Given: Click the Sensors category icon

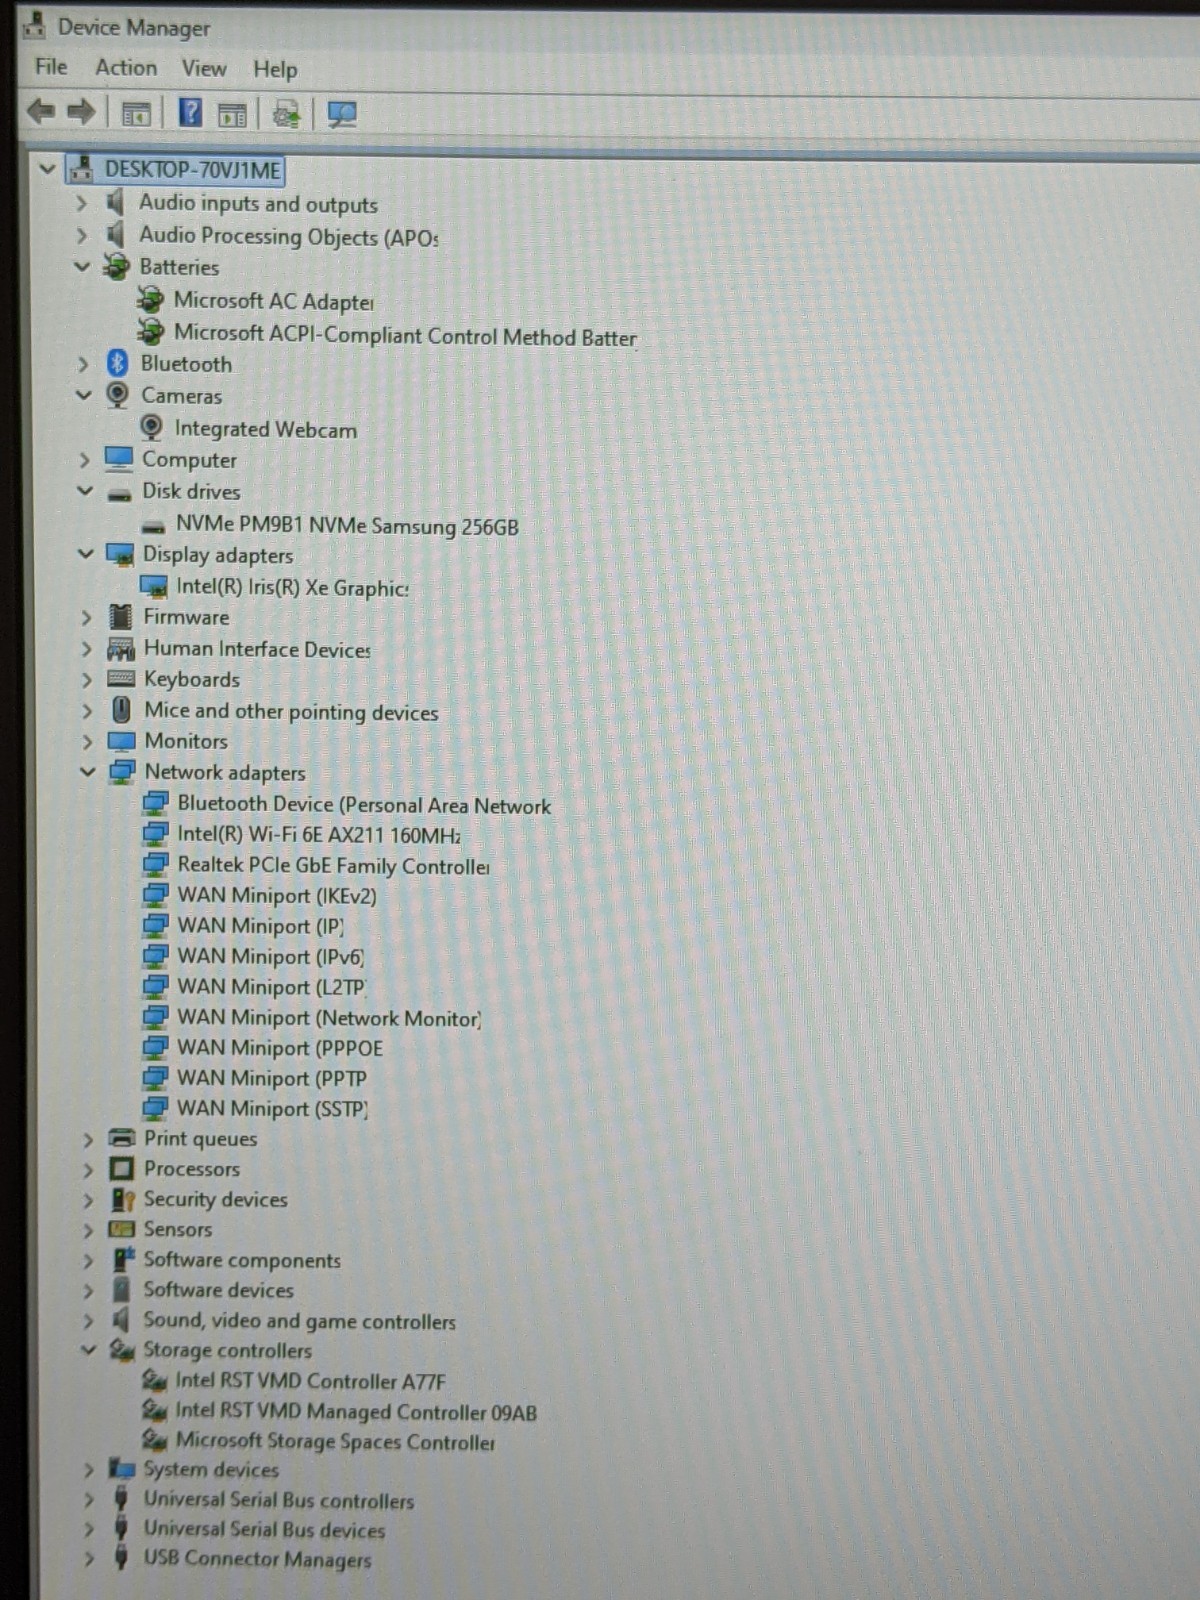Looking at the screenshot, I should (121, 1229).
